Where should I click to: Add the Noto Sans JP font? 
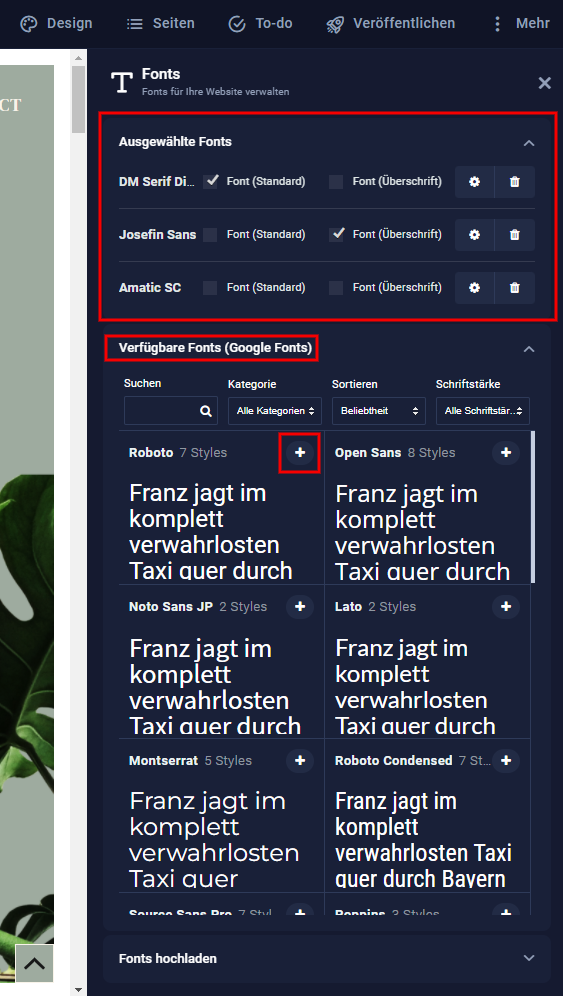coord(300,607)
